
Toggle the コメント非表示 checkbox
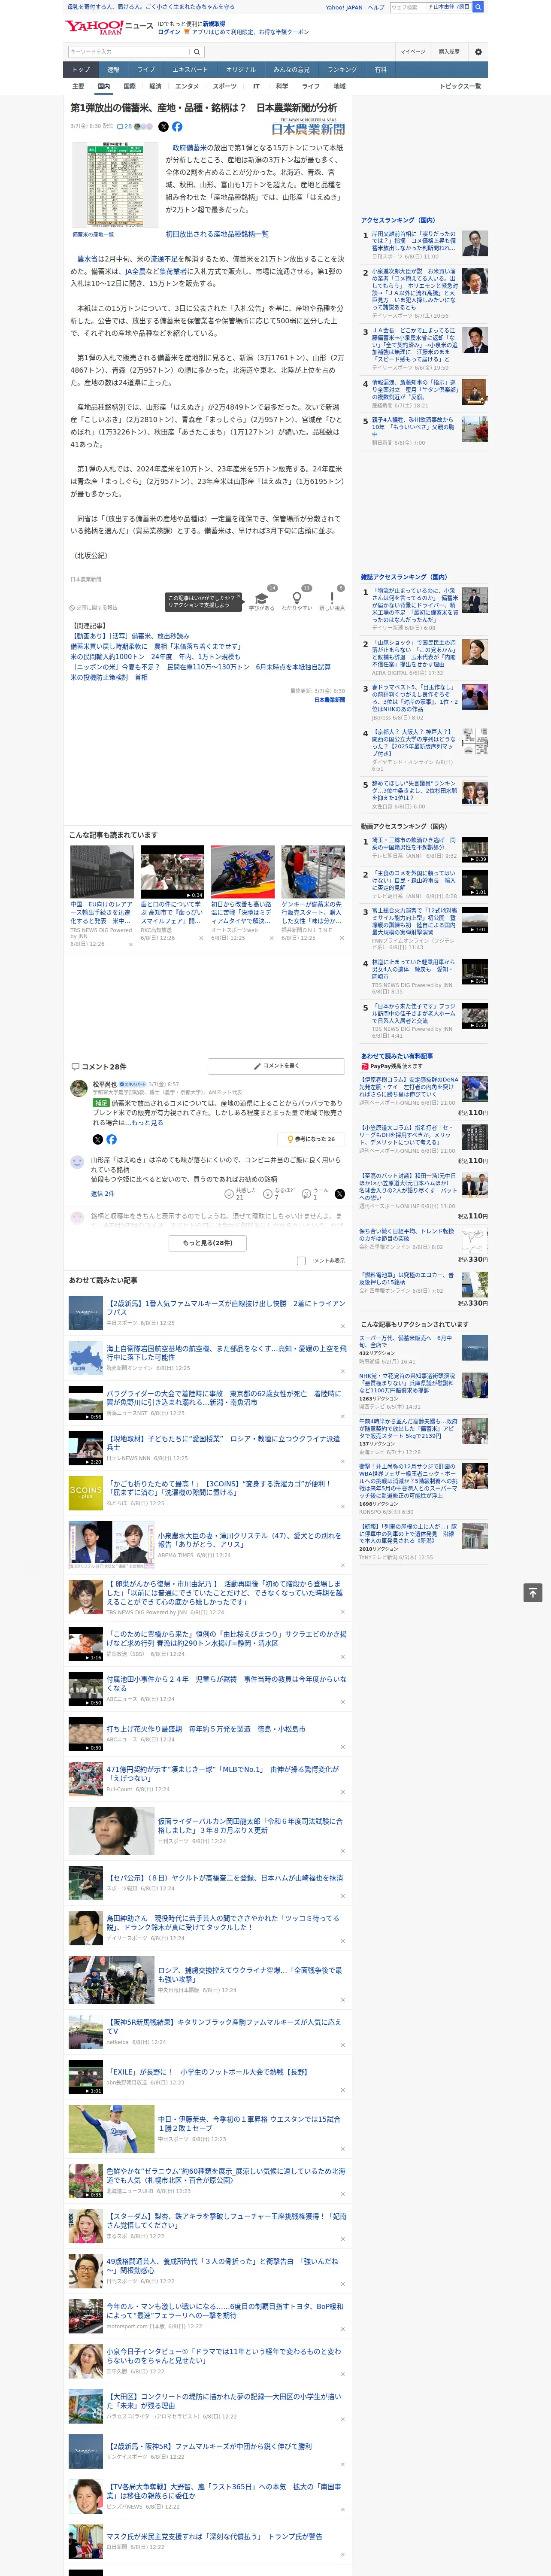click(x=301, y=1261)
